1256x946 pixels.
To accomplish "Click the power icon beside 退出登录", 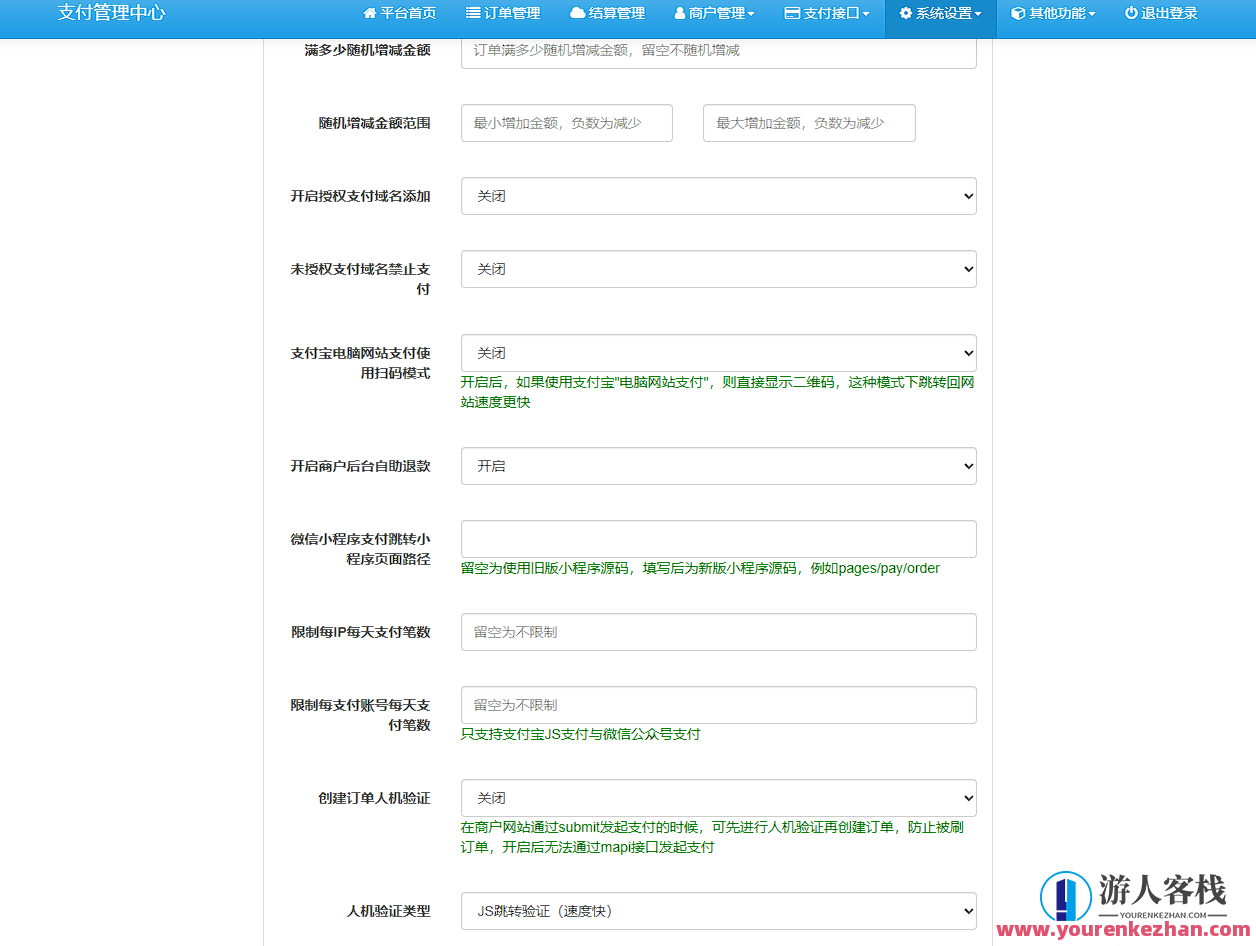I will 1131,14.
